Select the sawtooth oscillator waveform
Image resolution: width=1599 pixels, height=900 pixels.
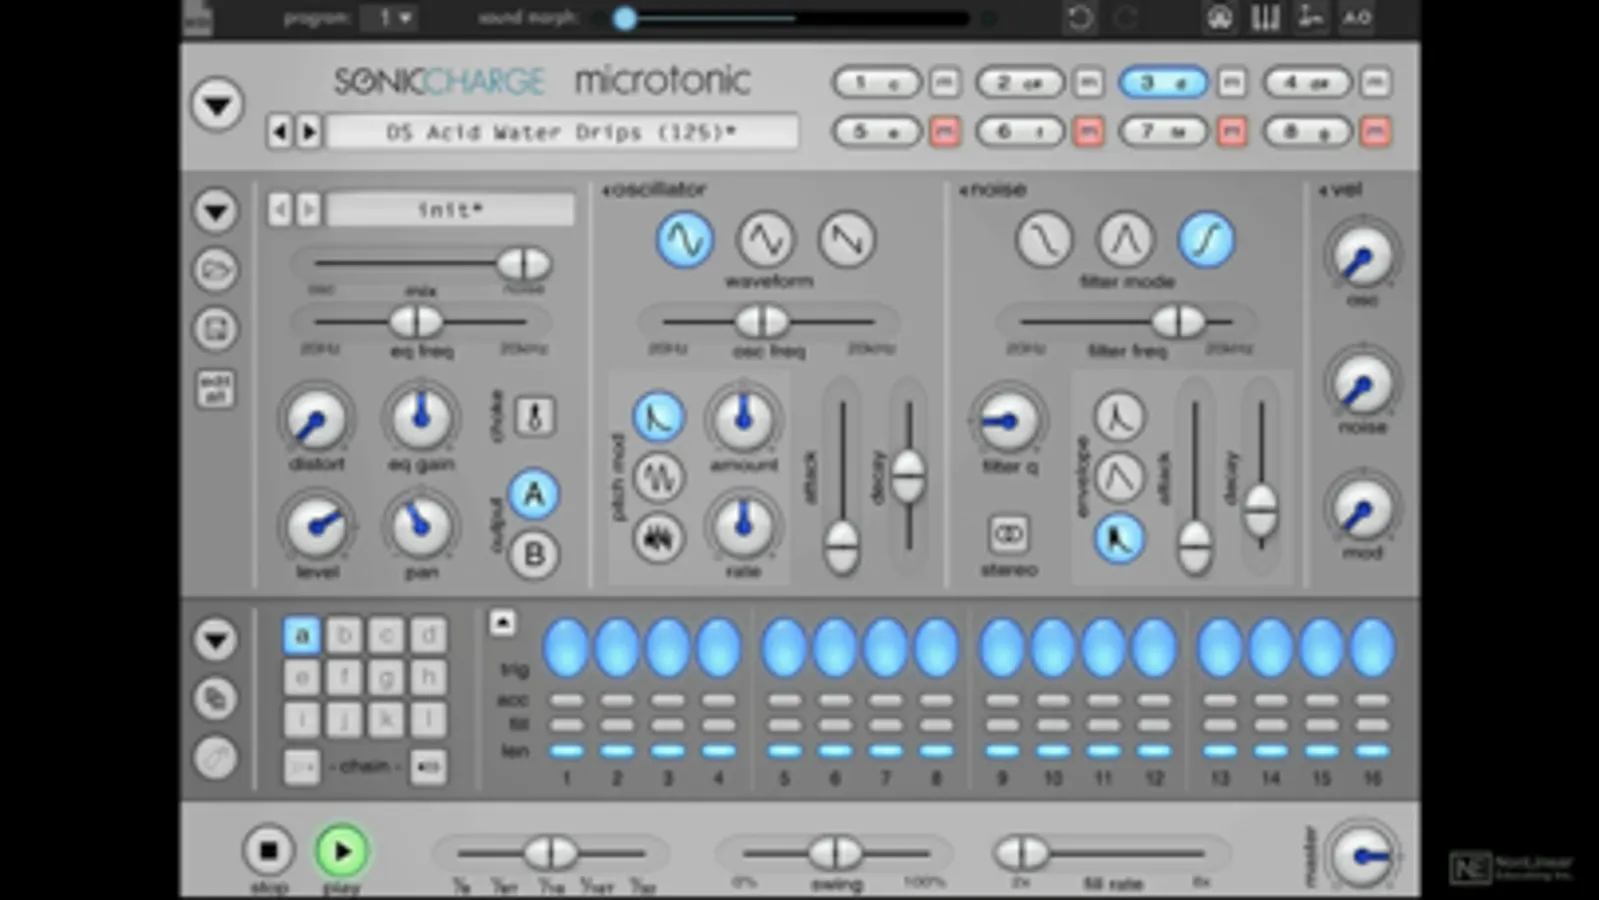(x=846, y=240)
